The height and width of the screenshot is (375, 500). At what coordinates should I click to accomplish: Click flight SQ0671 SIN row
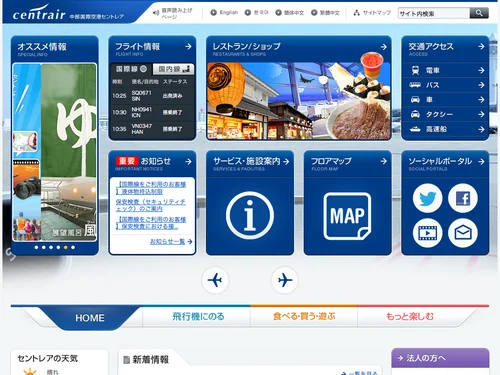coord(152,96)
